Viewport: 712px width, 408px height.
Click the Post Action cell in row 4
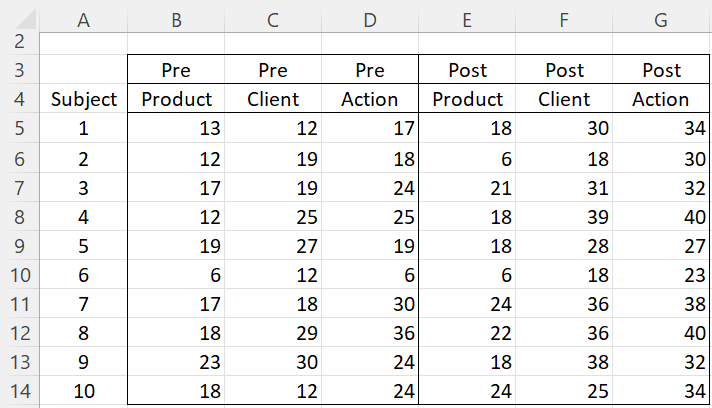661,100
